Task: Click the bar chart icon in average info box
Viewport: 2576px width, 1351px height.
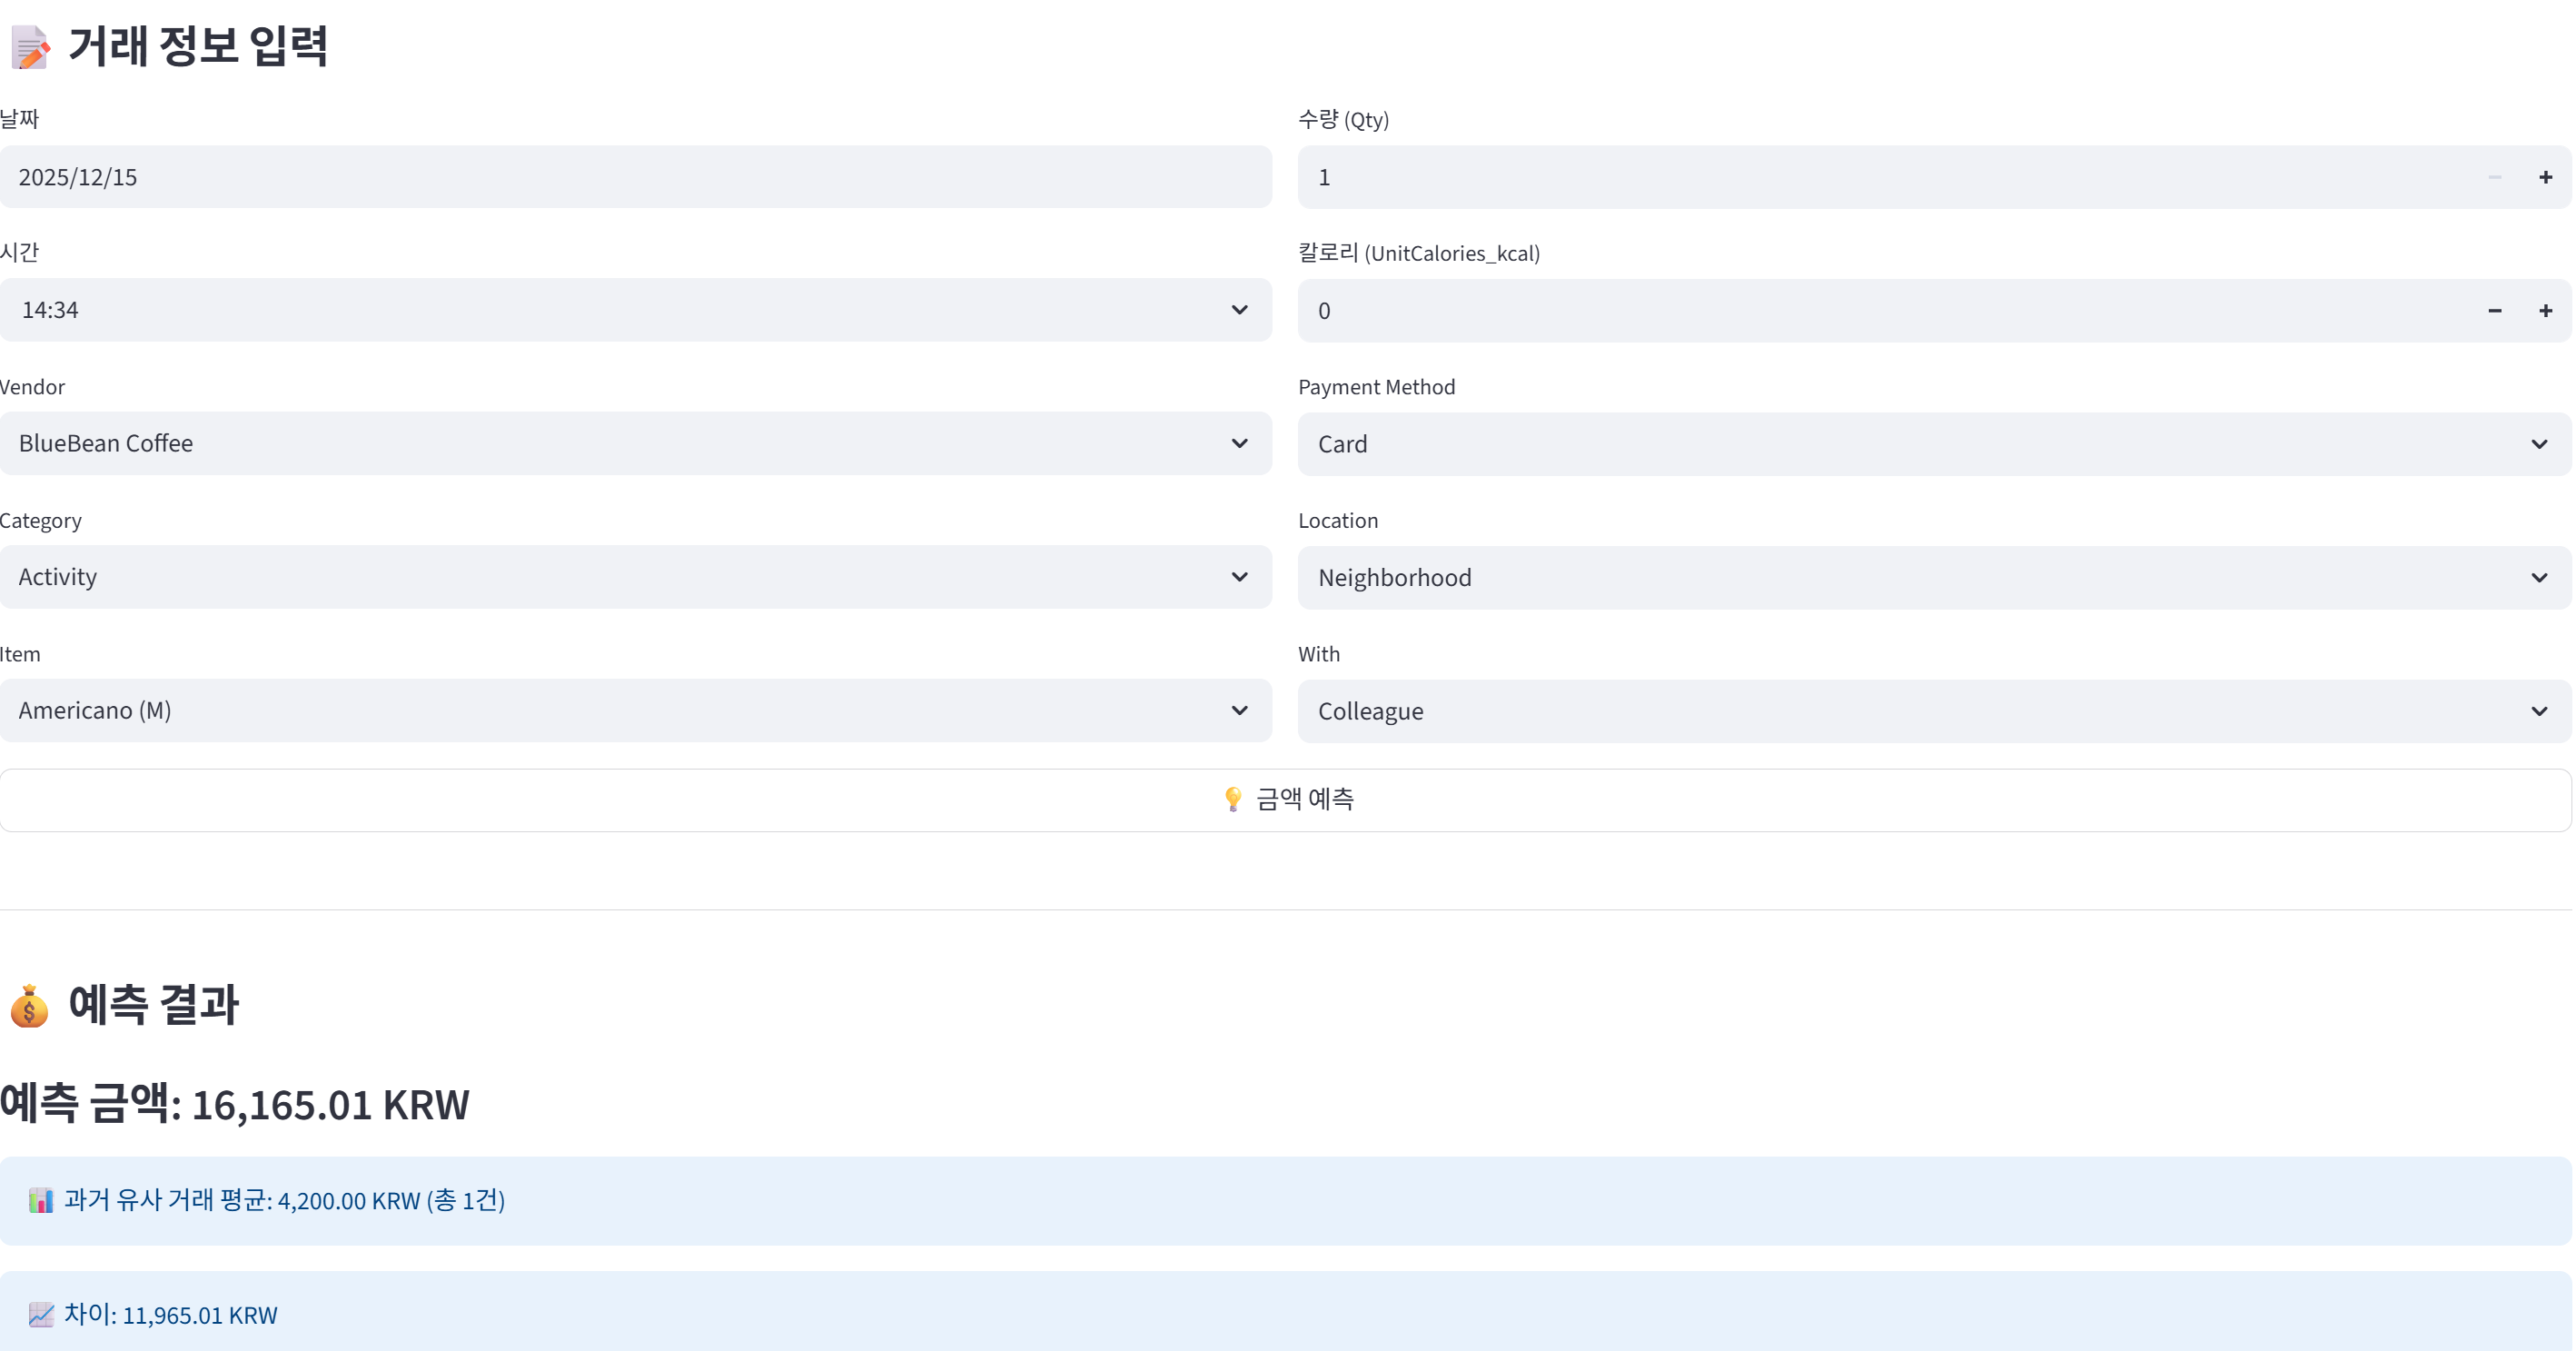Action: [41, 1200]
